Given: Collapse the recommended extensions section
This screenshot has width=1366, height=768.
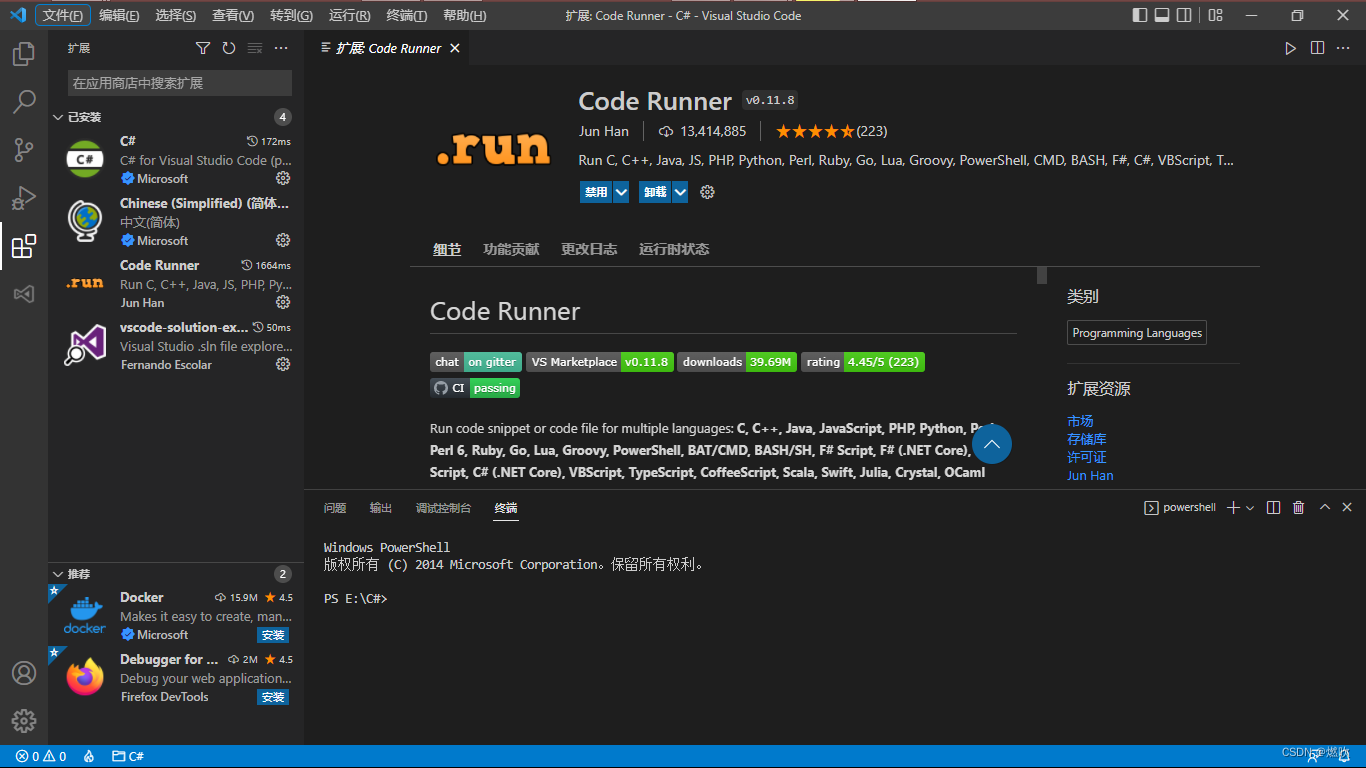Looking at the screenshot, I should 58,574.
